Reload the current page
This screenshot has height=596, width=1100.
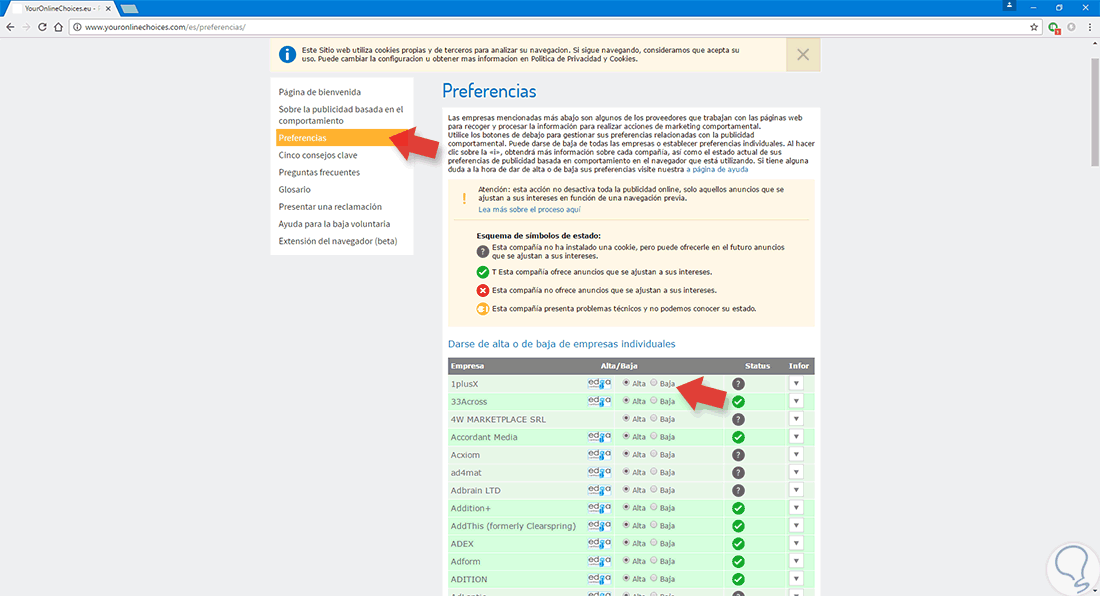click(x=42, y=27)
